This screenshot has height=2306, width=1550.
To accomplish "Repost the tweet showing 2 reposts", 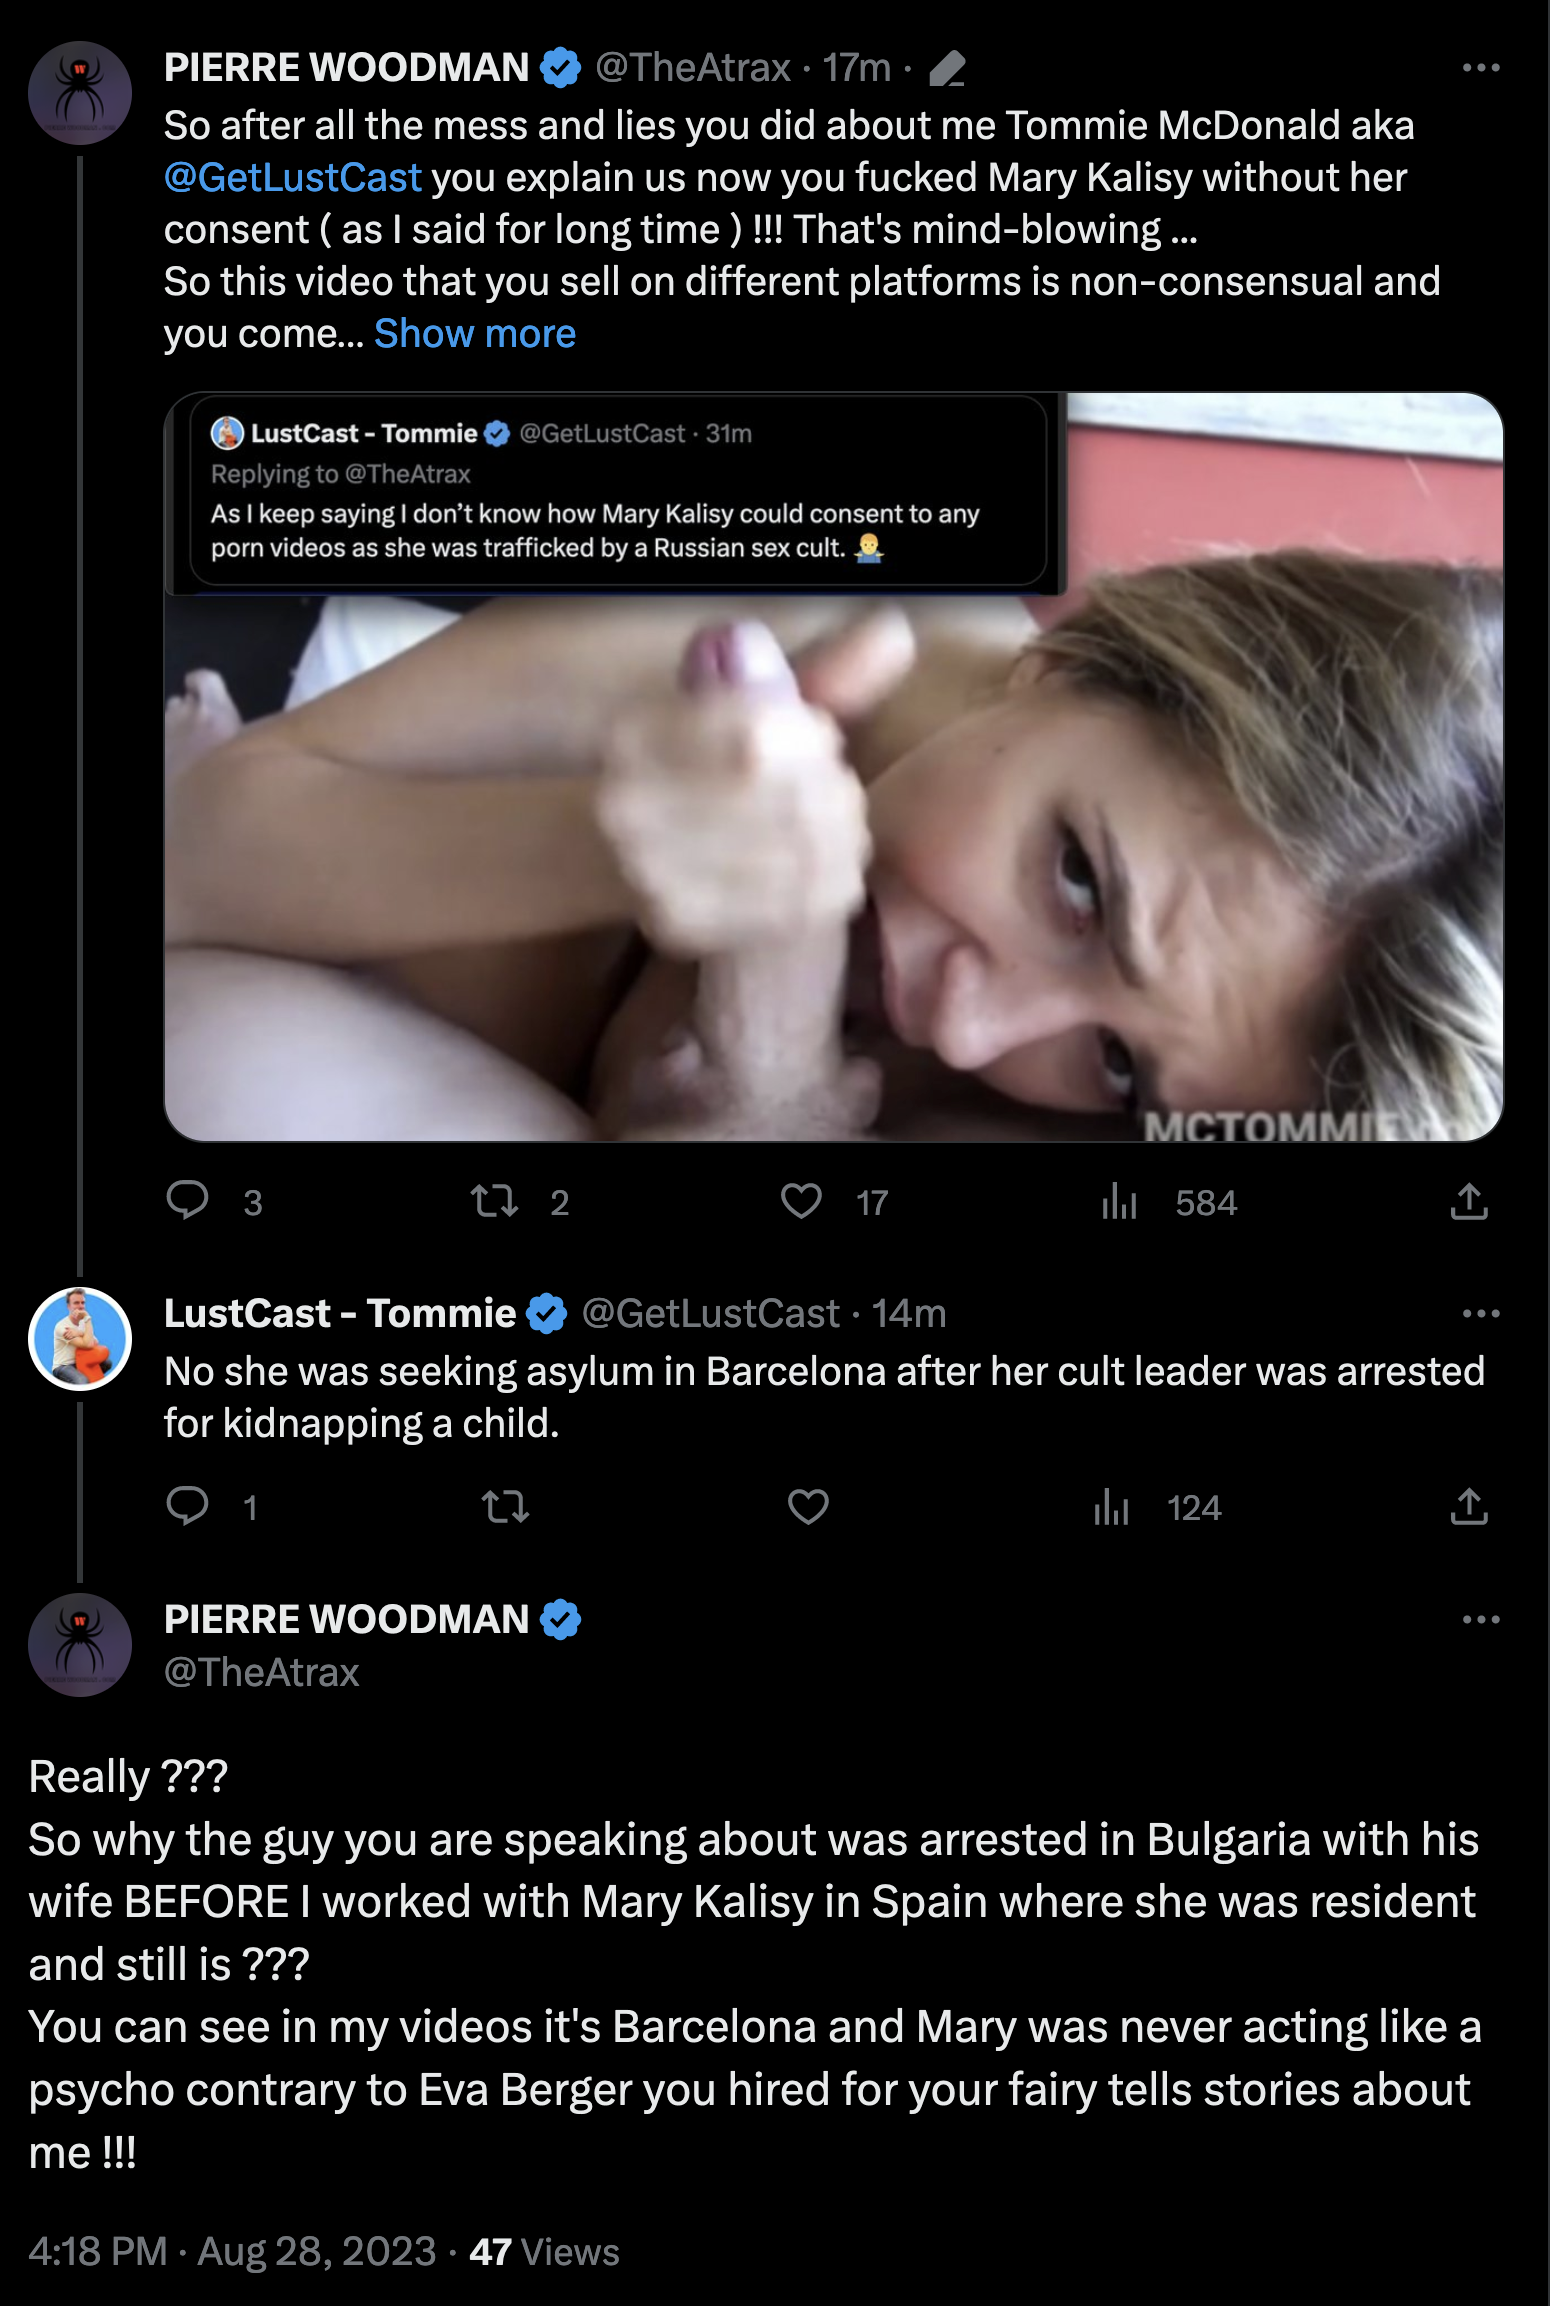I will [x=495, y=1201].
